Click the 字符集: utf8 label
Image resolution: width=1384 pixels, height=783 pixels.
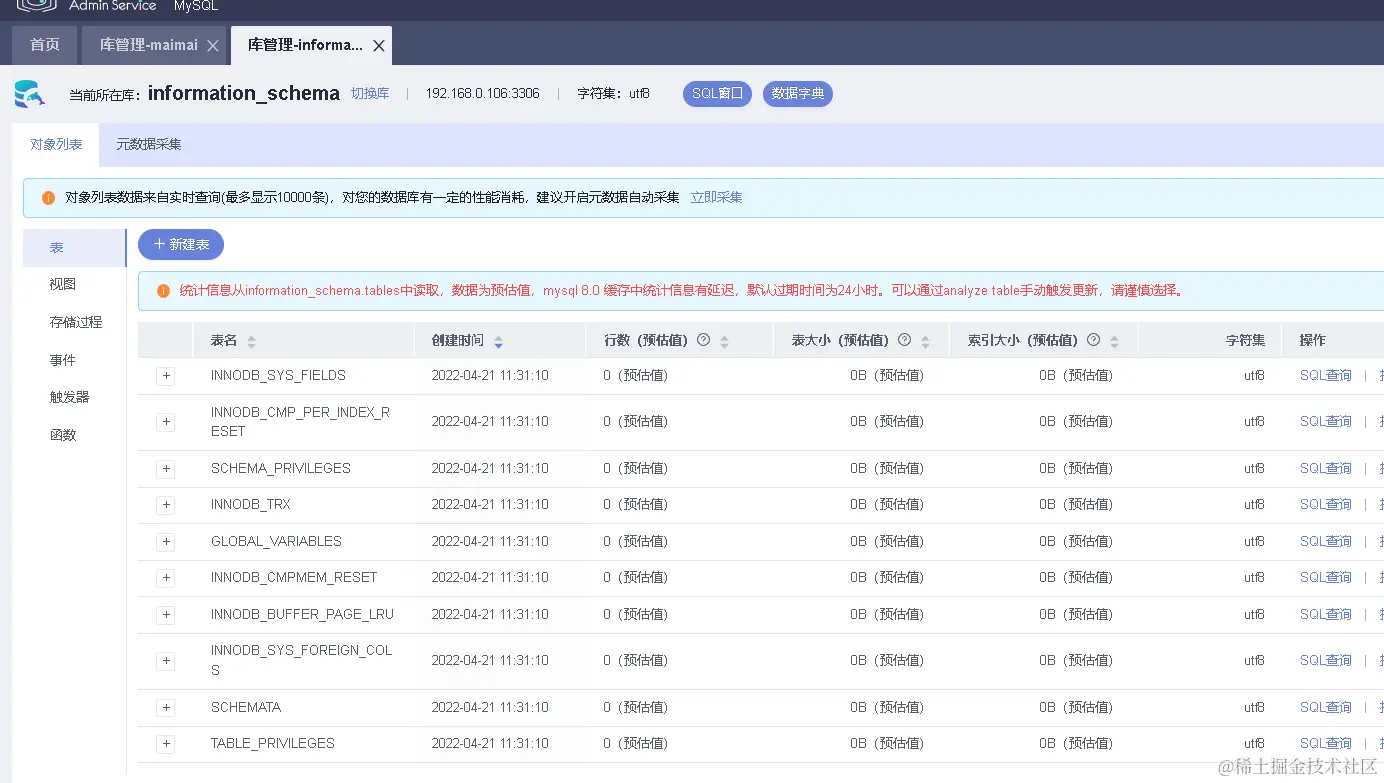coord(614,94)
